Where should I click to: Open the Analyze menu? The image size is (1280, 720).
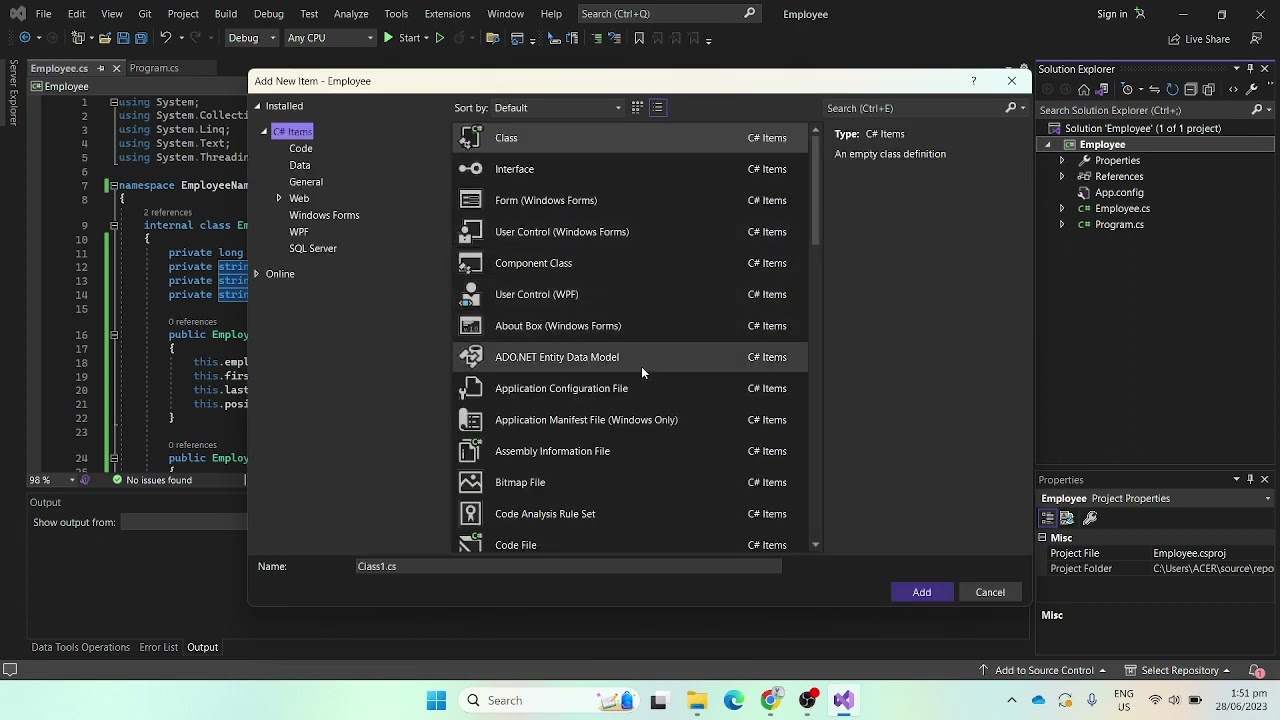click(351, 14)
